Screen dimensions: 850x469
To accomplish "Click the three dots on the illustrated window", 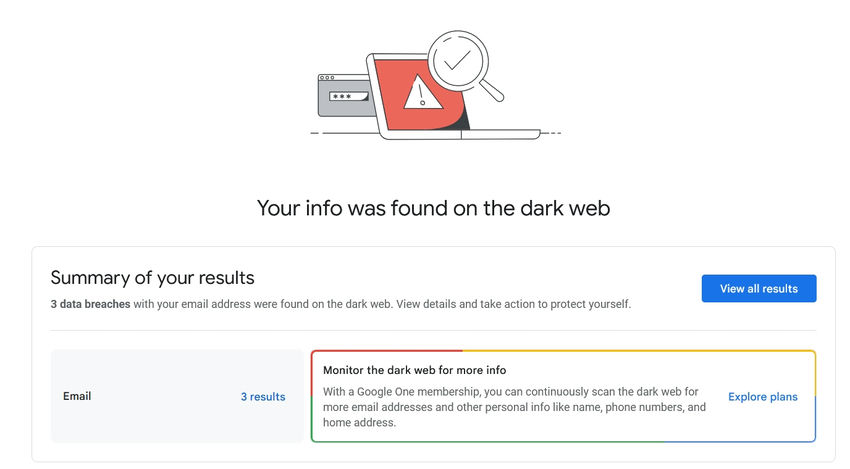I will pos(326,78).
